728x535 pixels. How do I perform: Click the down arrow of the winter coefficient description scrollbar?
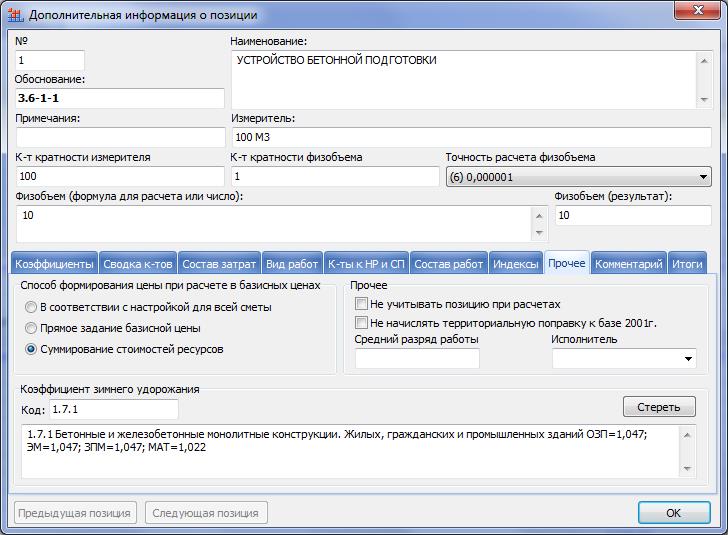coord(687,469)
